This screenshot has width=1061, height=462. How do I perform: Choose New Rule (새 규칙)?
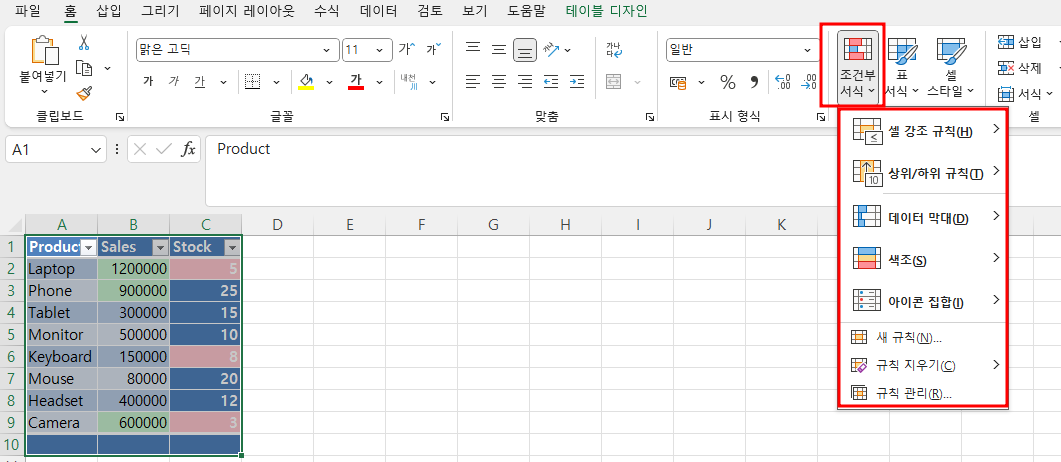[924, 337]
